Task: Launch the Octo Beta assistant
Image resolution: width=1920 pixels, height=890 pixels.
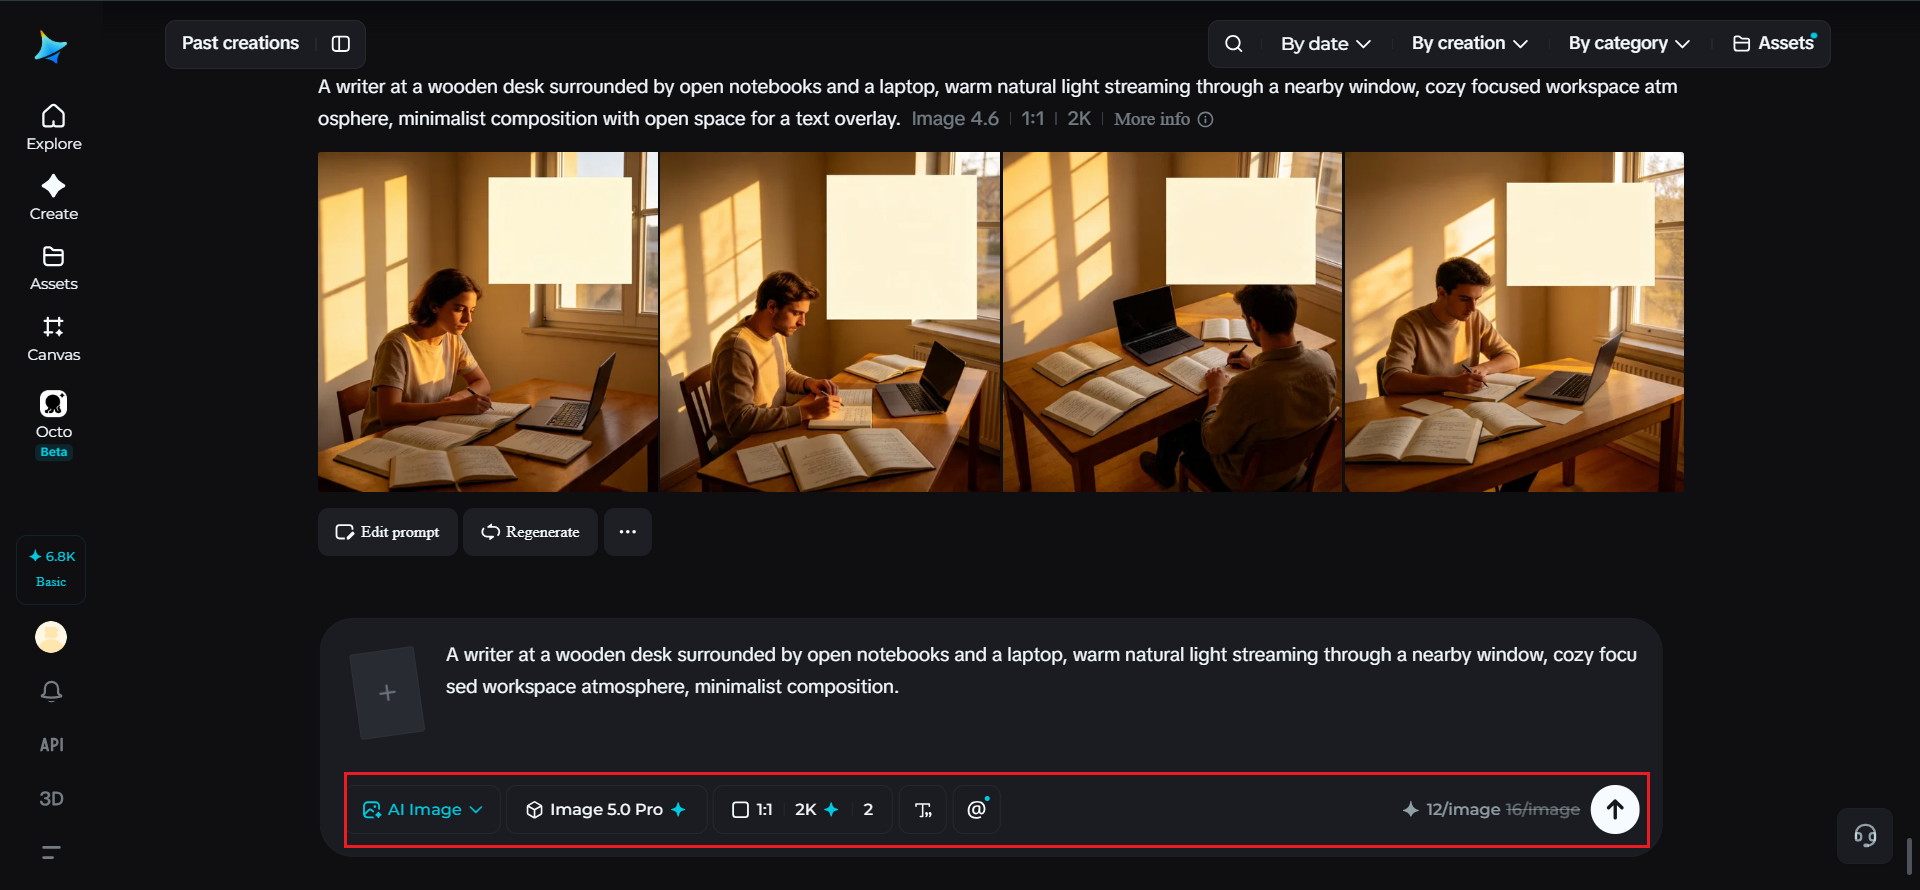Action: point(54,425)
